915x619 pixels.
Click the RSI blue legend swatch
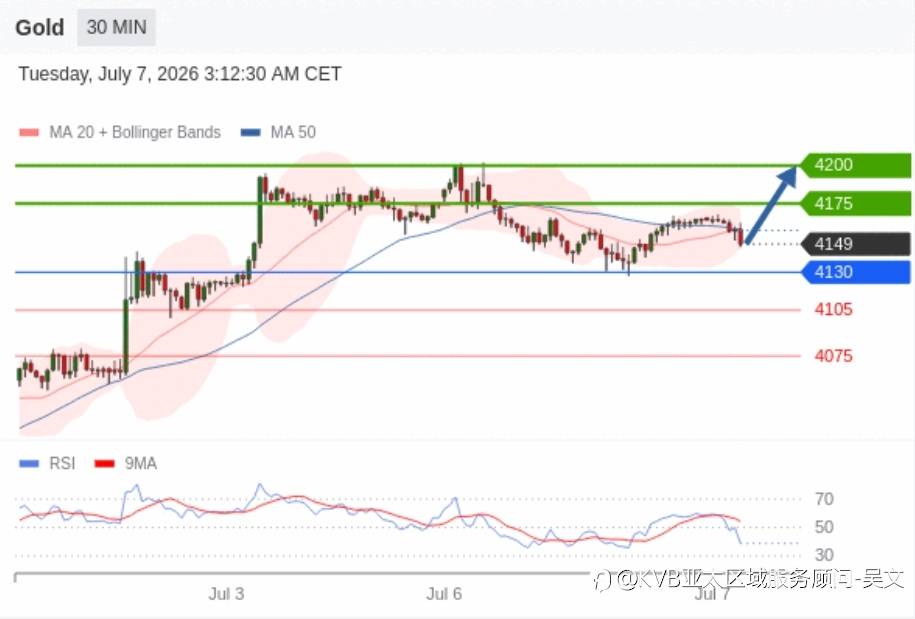[29, 464]
